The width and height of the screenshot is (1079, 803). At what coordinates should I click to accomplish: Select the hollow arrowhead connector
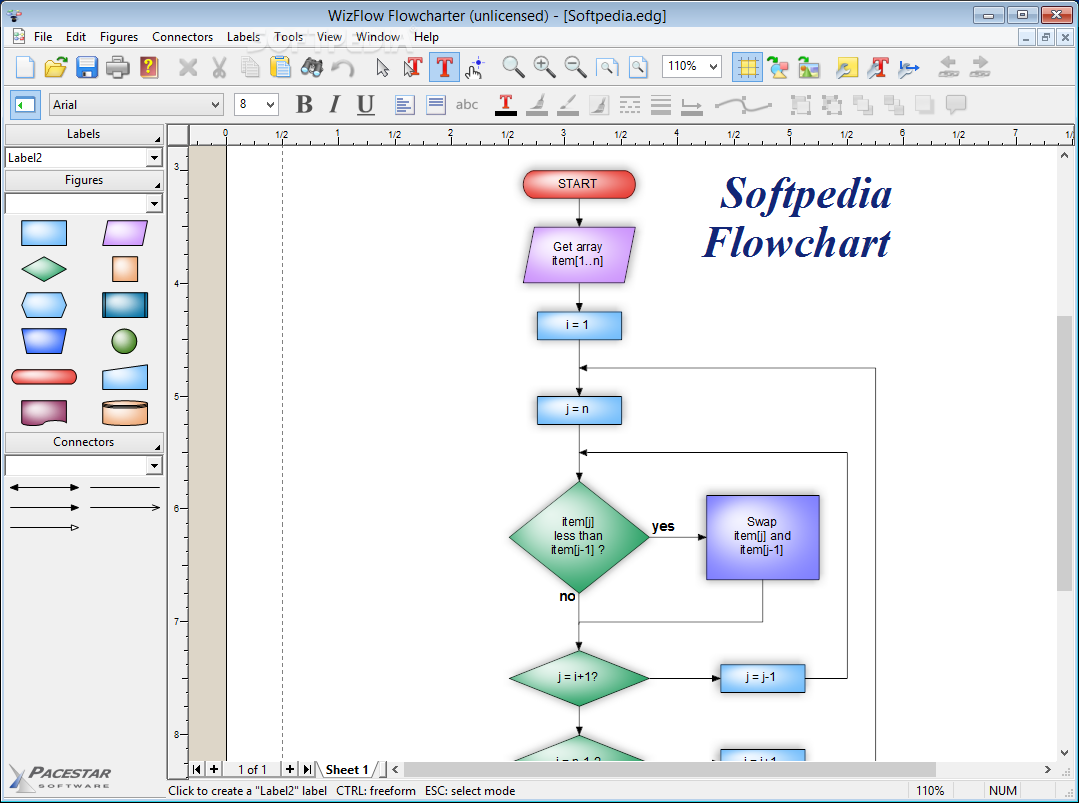tap(44, 528)
